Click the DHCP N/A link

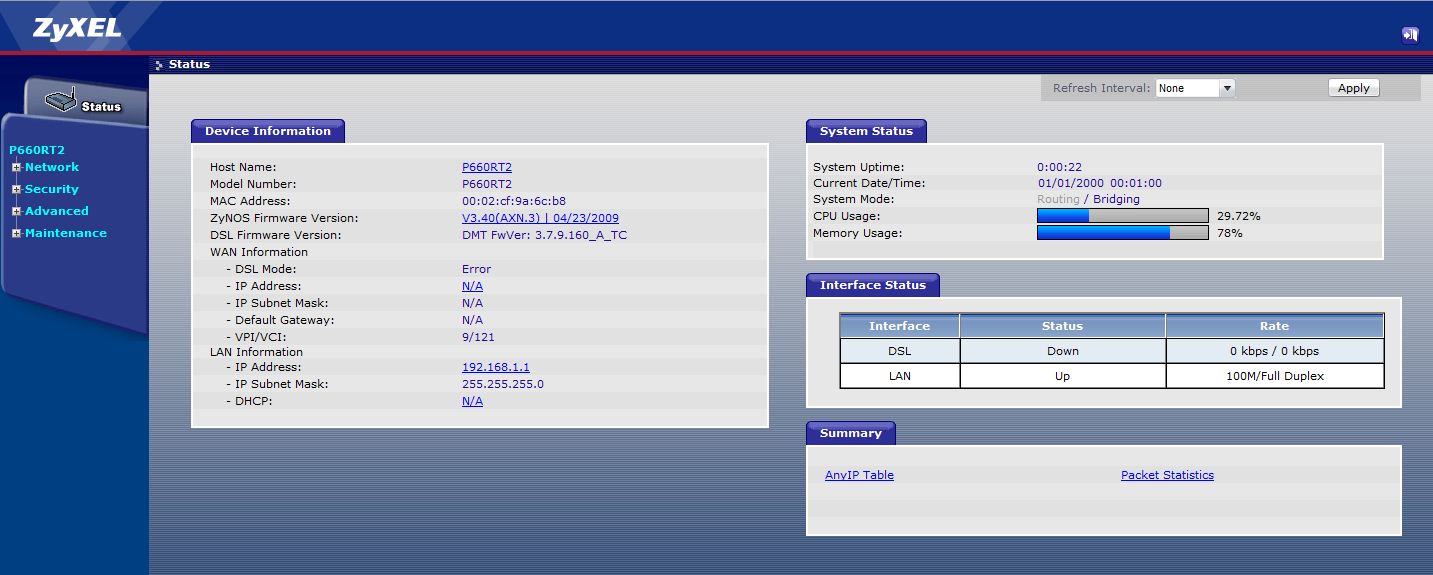[x=472, y=401]
